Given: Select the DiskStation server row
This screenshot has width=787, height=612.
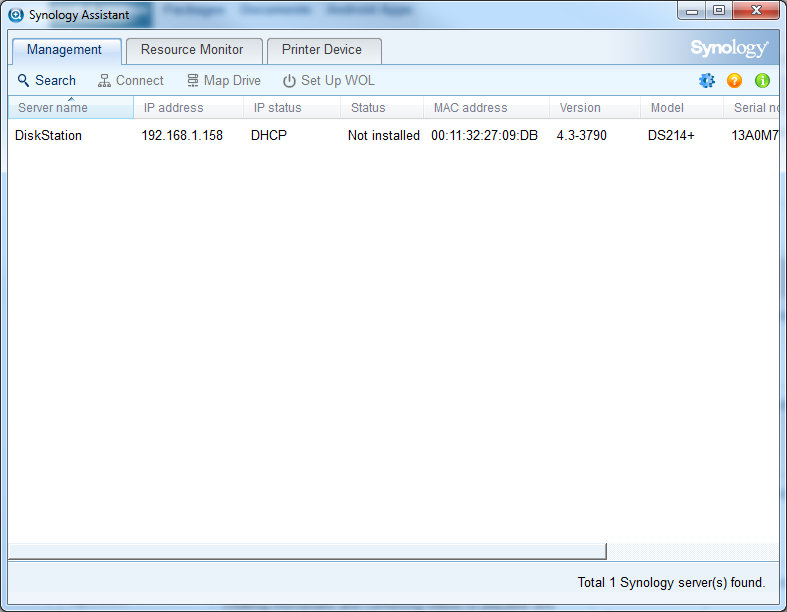Looking at the screenshot, I should [394, 136].
